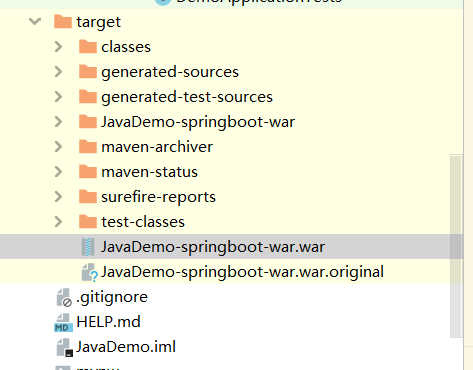
Task: Expand the JavaDemo-springboot-war folder arrow
Action: pos(58,122)
